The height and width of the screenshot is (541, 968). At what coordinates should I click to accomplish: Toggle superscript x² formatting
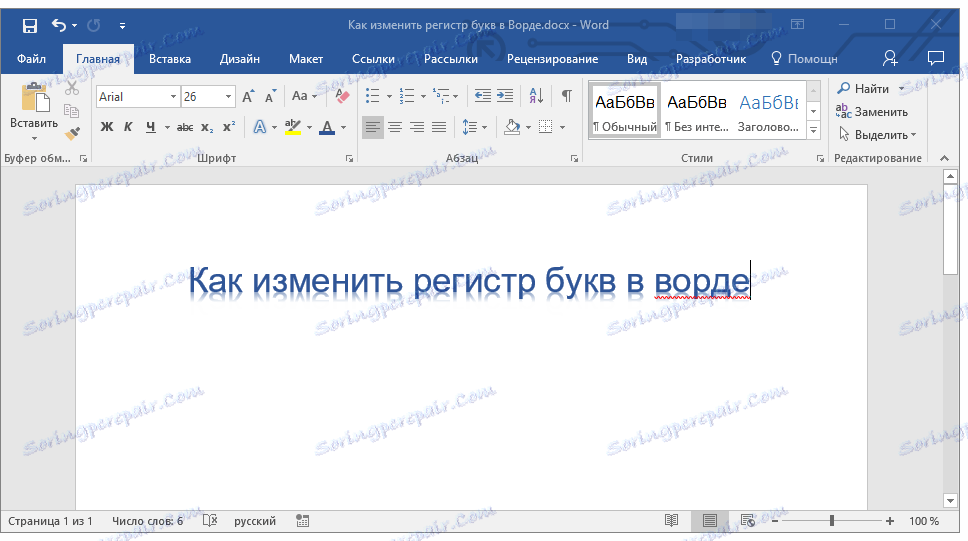click(229, 127)
